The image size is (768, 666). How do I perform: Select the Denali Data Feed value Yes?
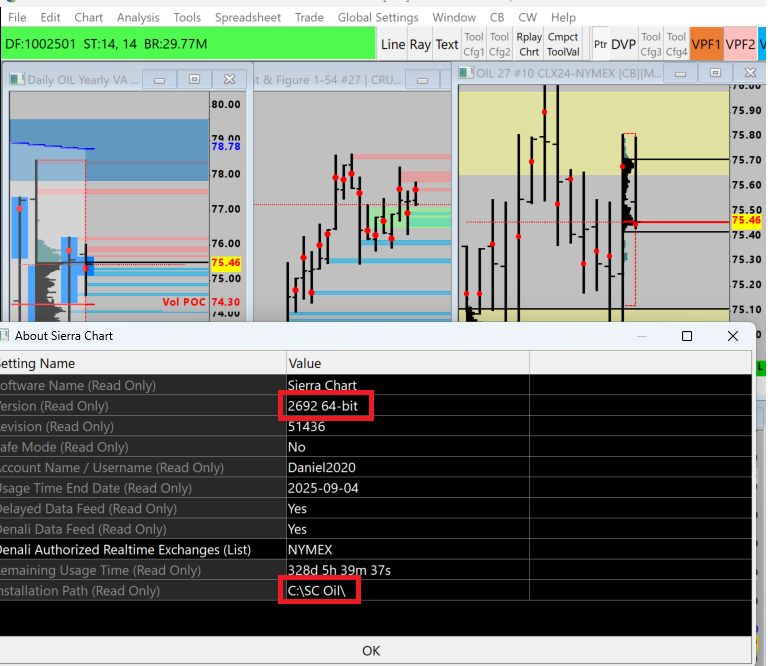pos(297,529)
